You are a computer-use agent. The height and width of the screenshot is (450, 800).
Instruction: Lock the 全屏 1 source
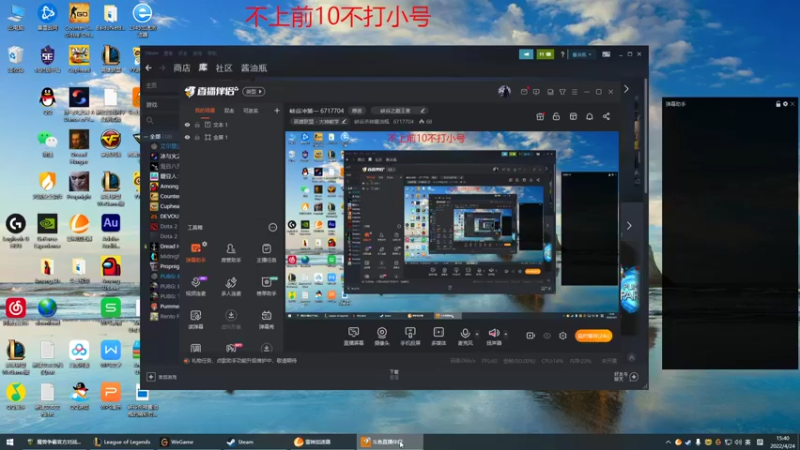tap(197, 137)
